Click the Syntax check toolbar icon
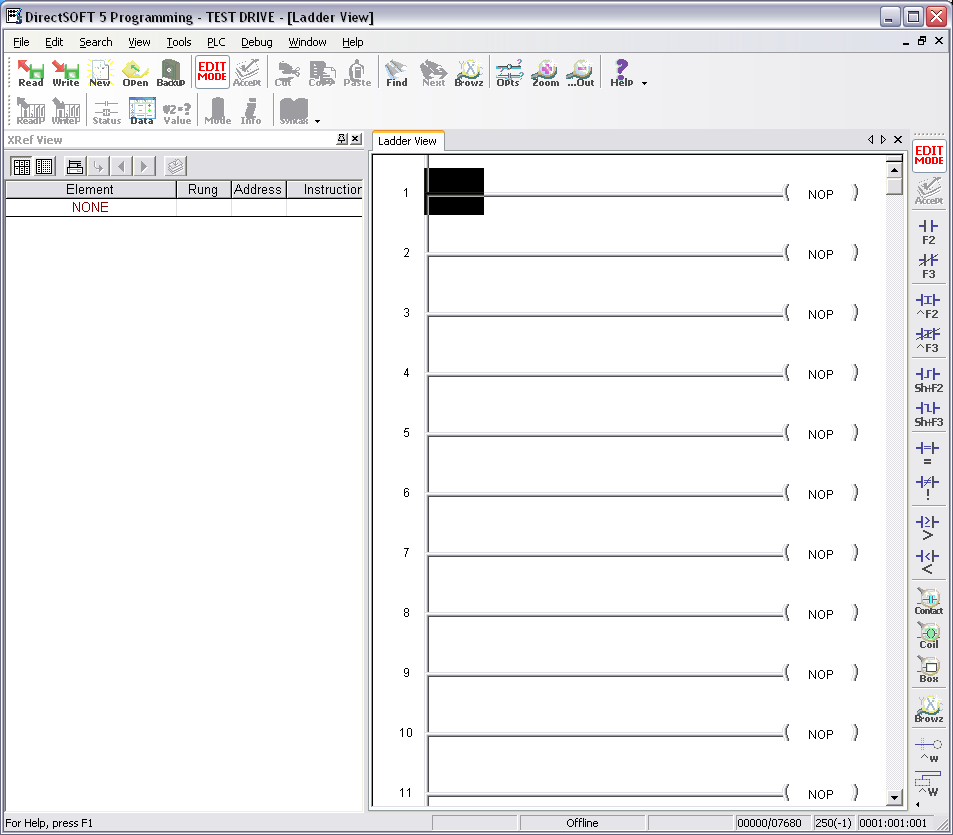This screenshot has height=835, width=953. 294,111
